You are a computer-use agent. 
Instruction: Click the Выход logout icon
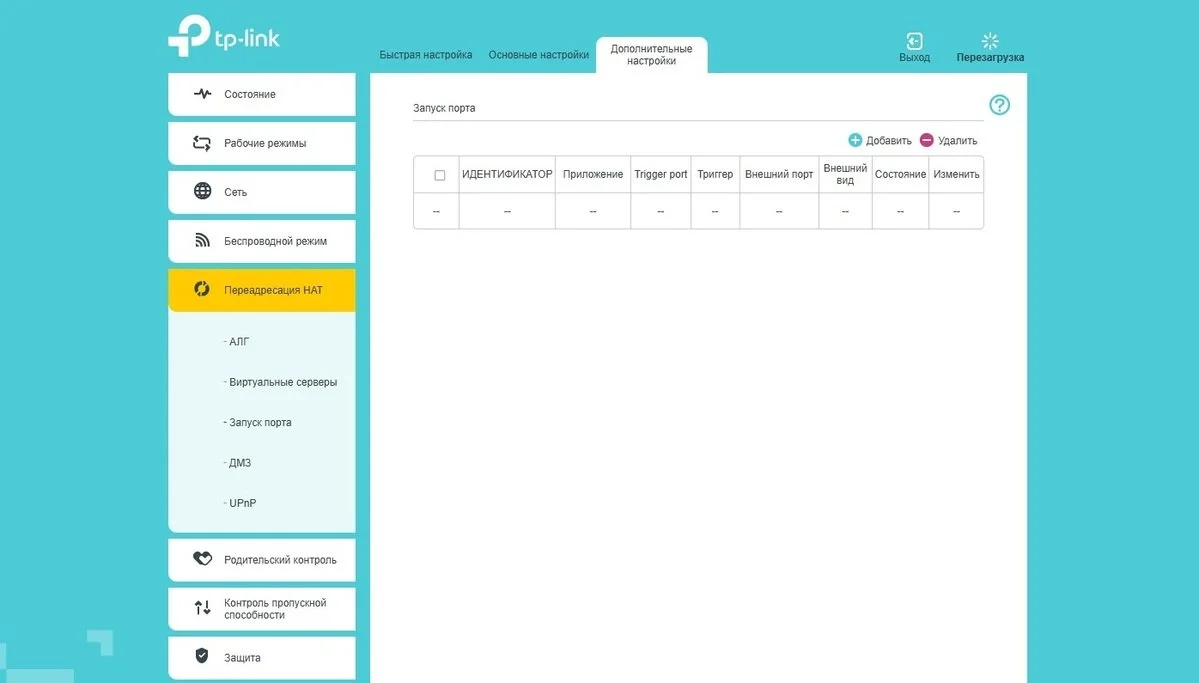click(x=915, y=41)
